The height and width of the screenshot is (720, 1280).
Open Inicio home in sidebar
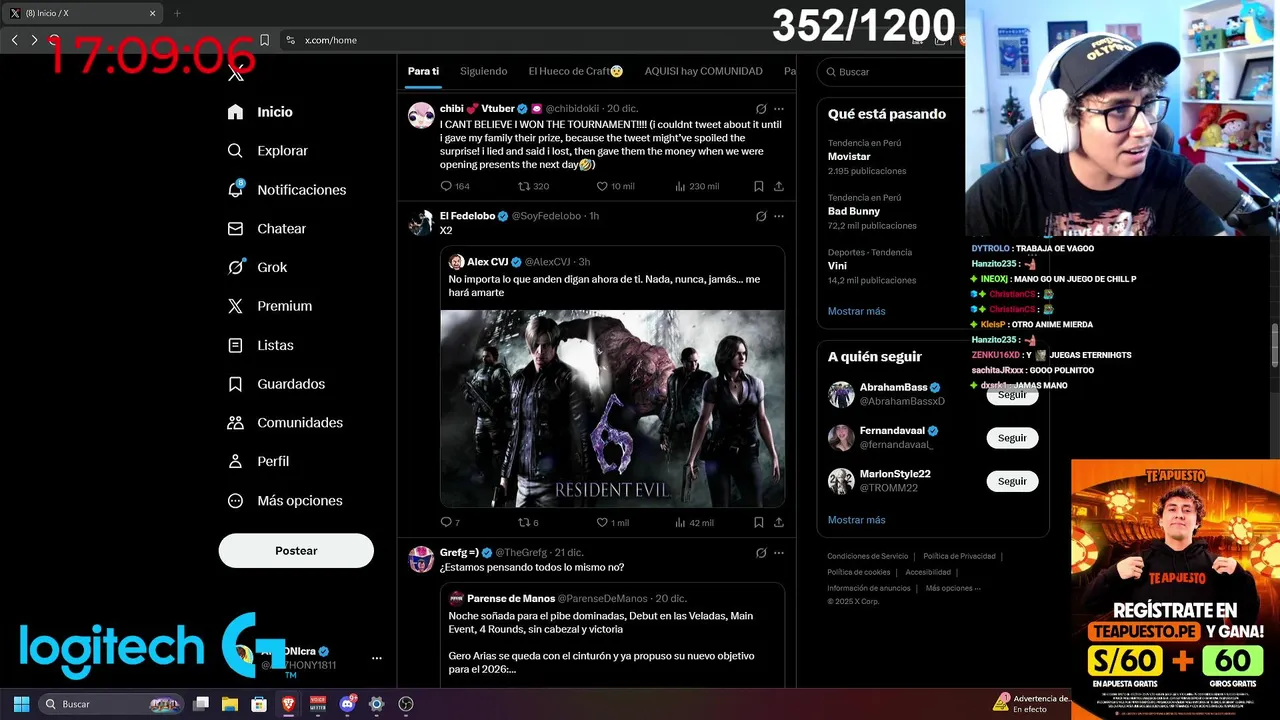coord(260,112)
